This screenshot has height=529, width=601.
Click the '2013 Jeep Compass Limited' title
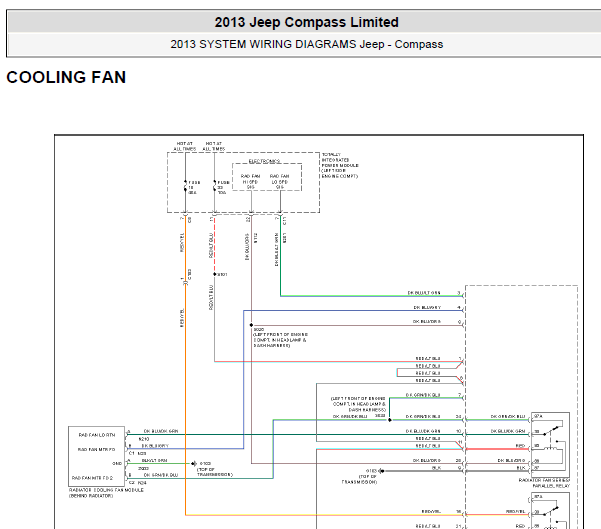pos(306,22)
